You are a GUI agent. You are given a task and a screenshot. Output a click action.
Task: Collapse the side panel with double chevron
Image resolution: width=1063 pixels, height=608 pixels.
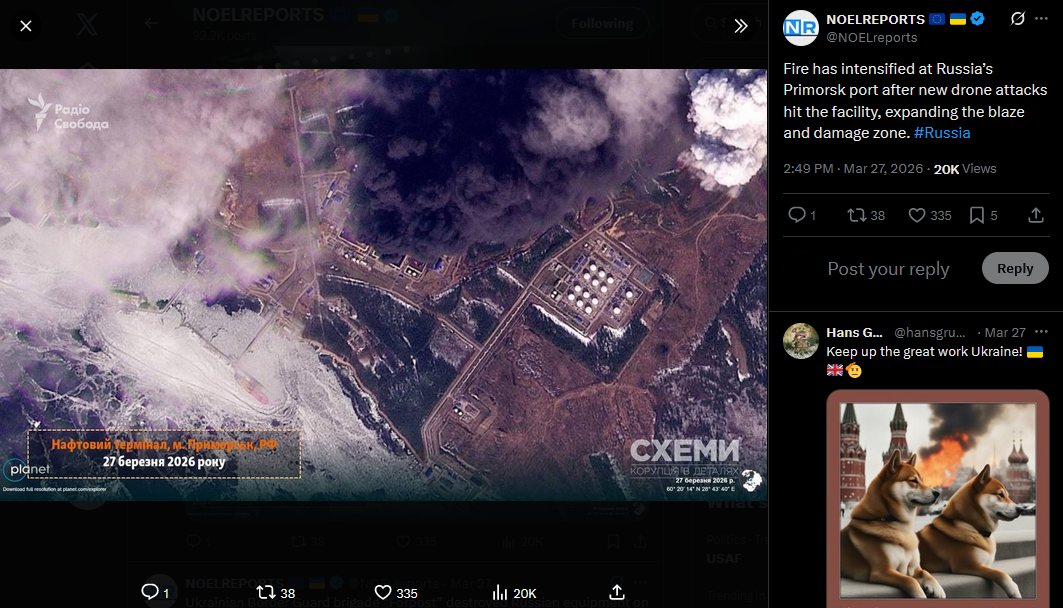click(x=741, y=26)
